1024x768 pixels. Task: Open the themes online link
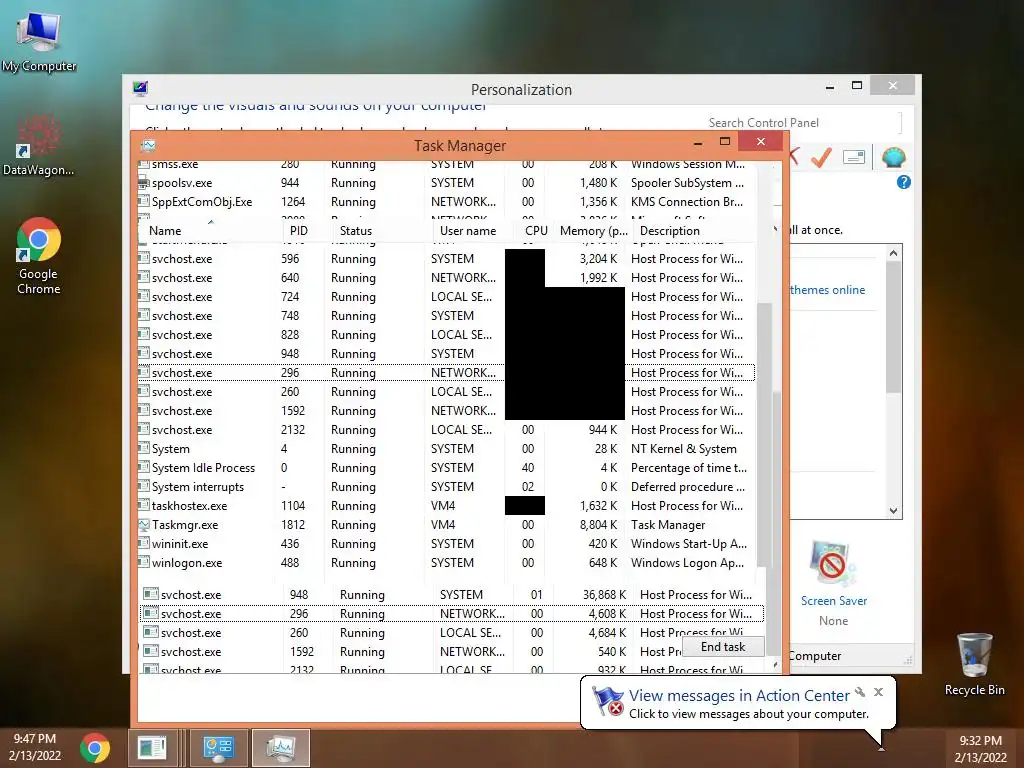pyautogui.click(x=827, y=290)
